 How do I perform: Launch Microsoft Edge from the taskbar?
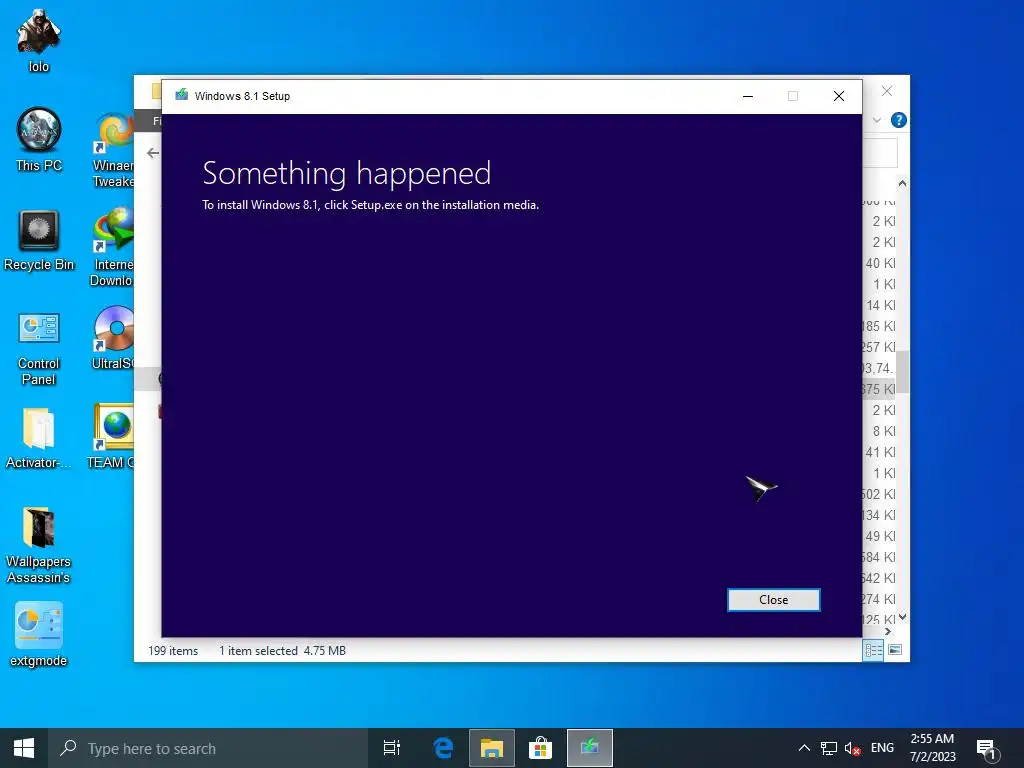tap(443, 748)
